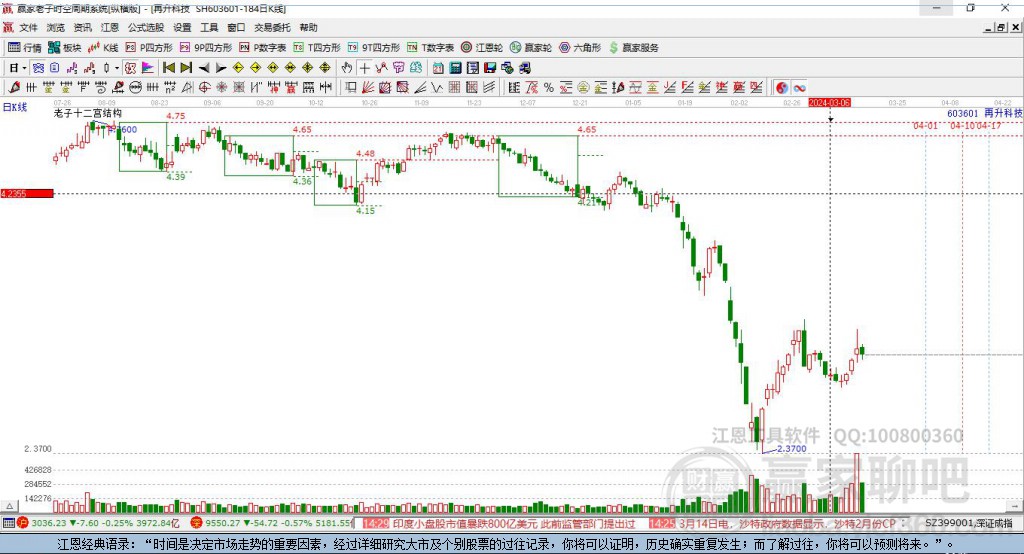Image resolution: width=1024 pixels, height=554 pixels.
Task: Open the 交易委托 menu
Action: tap(272, 27)
